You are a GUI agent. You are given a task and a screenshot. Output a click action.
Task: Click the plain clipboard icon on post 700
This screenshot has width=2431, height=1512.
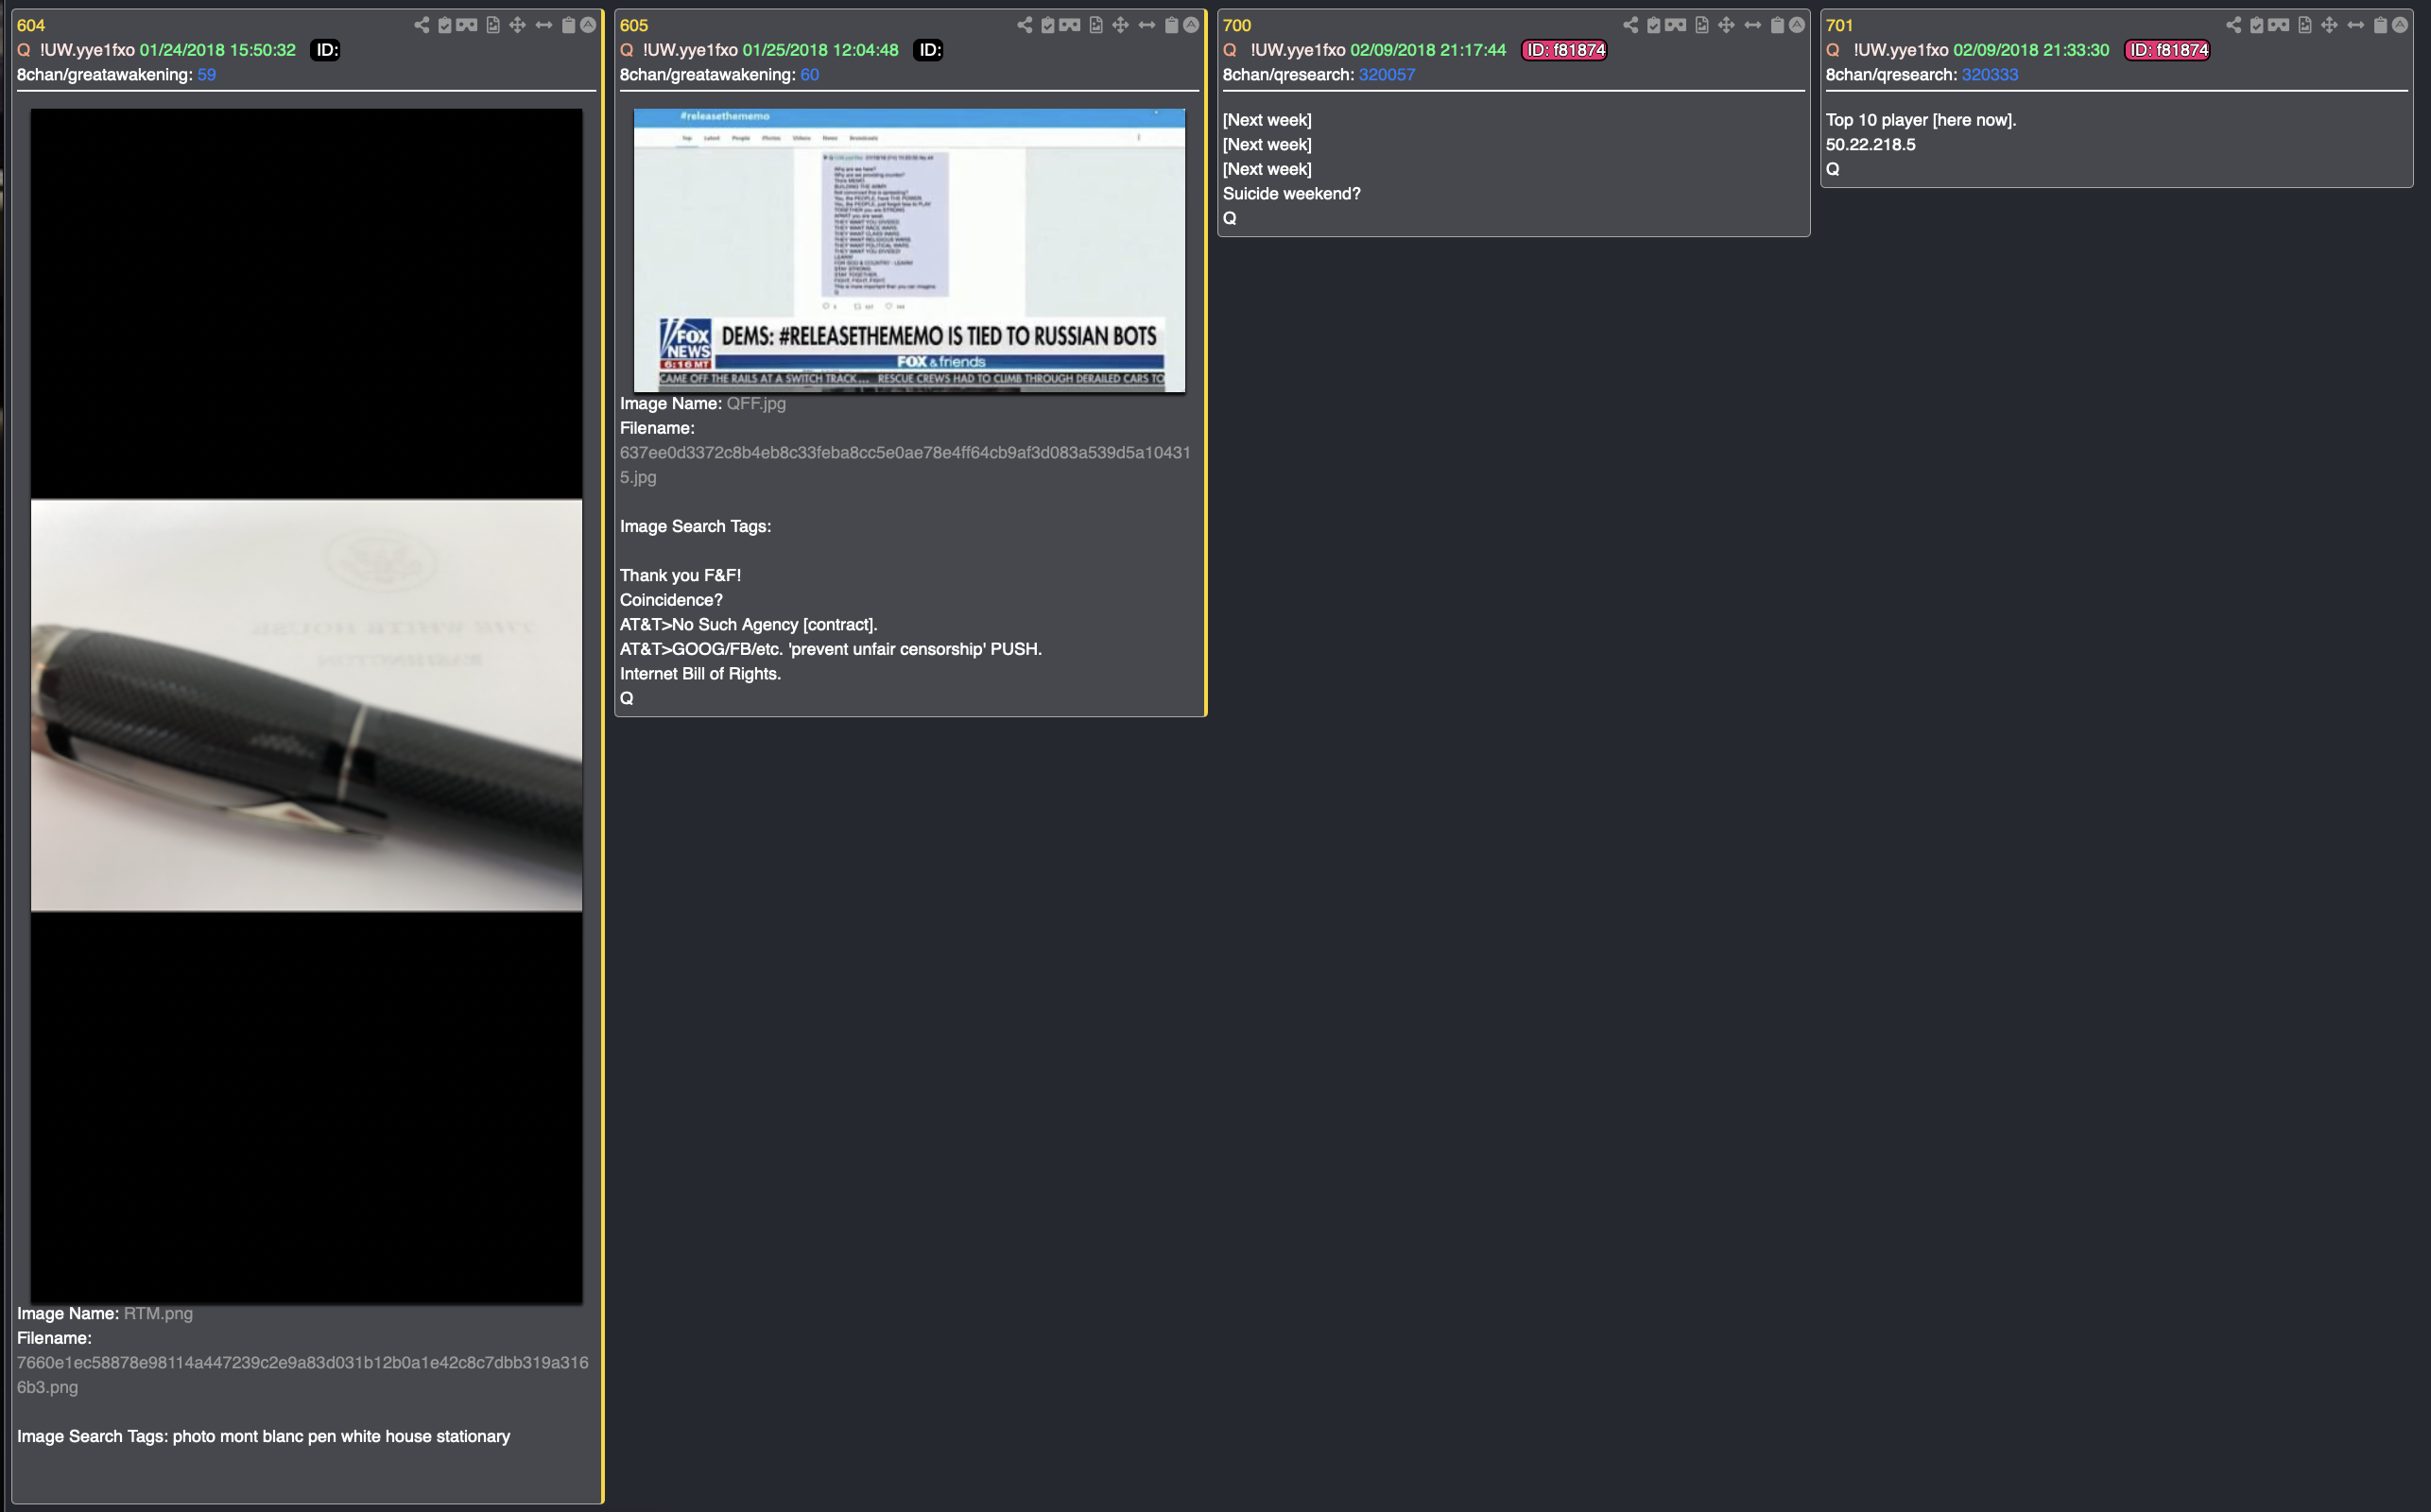[x=1778, y=25]
